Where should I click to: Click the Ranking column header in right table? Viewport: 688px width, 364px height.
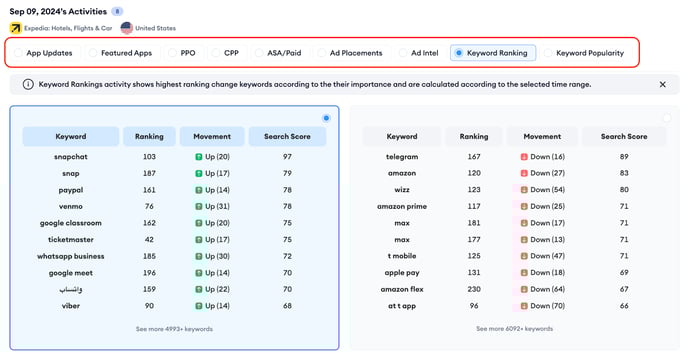[474, 136]
